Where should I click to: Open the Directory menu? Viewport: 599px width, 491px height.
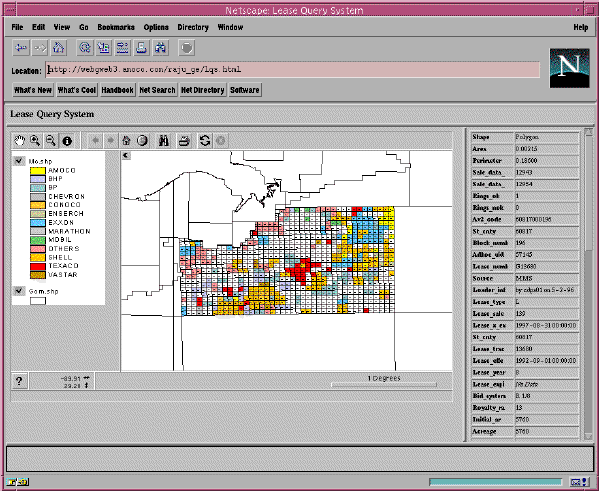point(193,27)
